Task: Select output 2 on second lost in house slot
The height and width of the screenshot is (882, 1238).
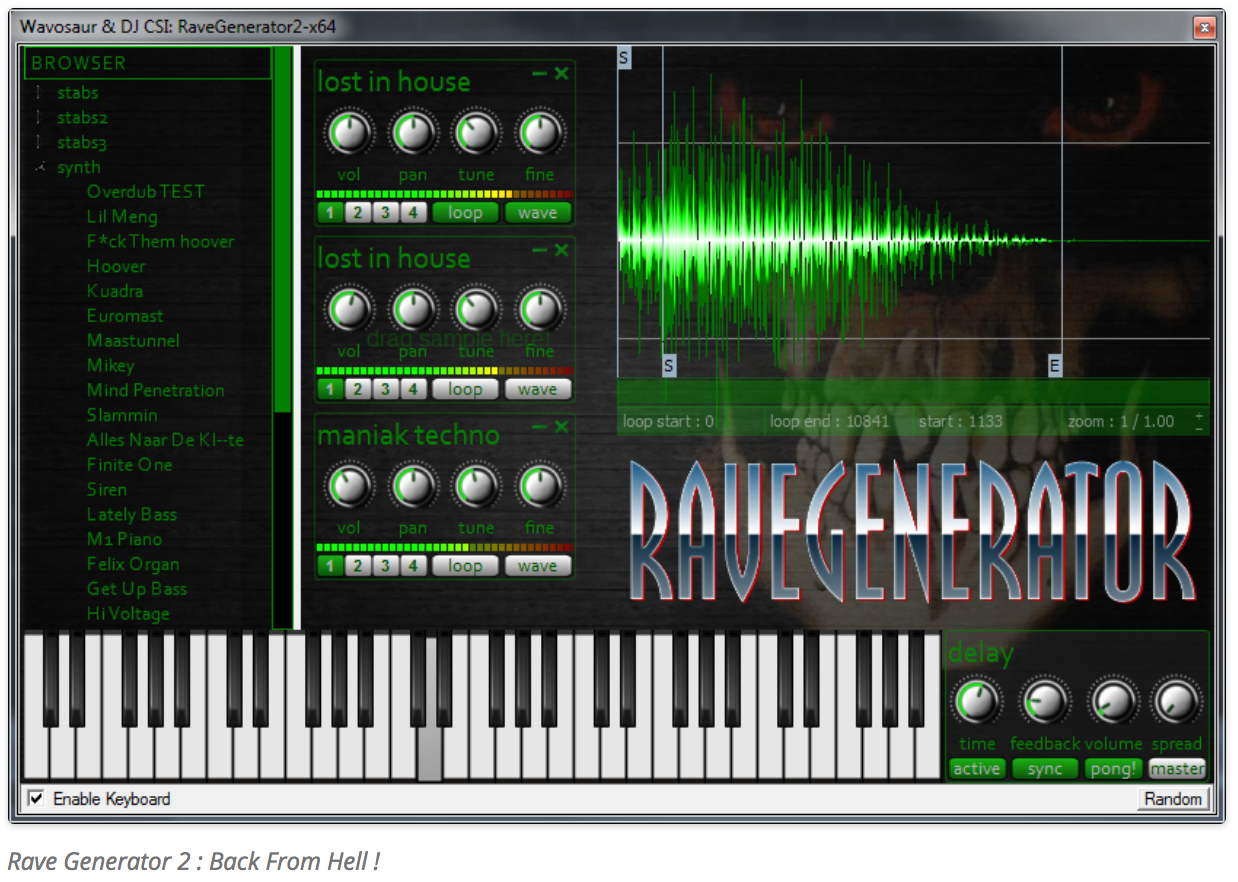Action: (357, 389)
